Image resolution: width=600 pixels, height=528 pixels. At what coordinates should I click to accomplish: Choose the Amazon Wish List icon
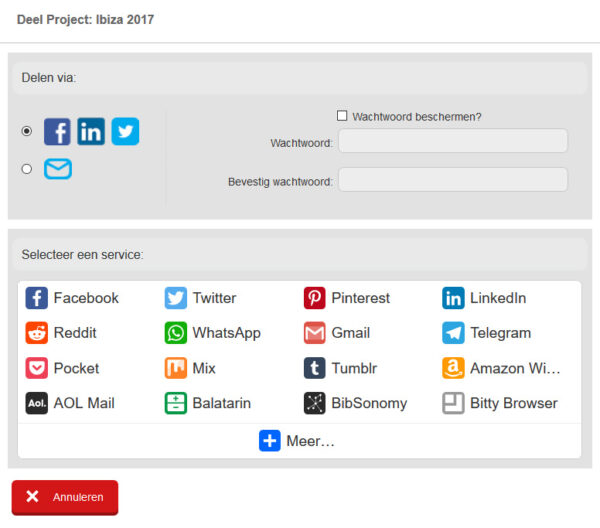(453, 368)
